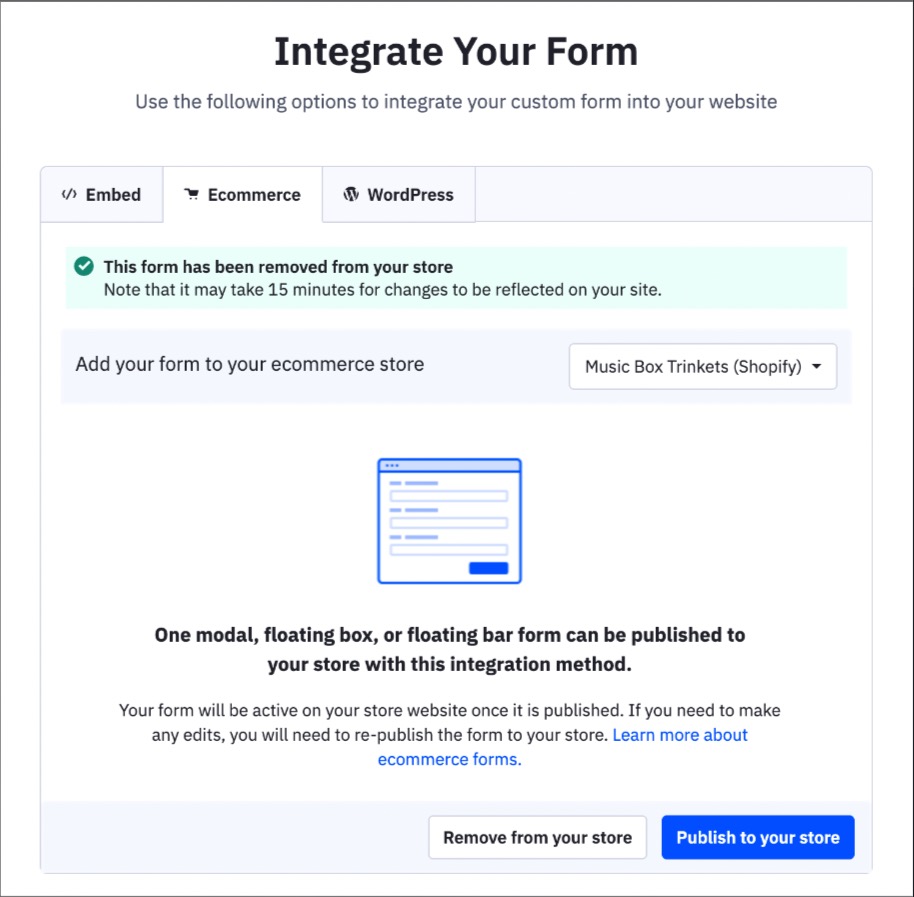Select the shopping cart icon beside Ecommerce

191,194
